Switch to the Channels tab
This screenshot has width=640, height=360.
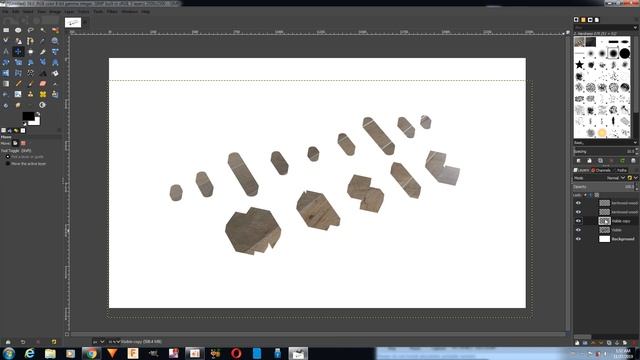coord(601,170)
